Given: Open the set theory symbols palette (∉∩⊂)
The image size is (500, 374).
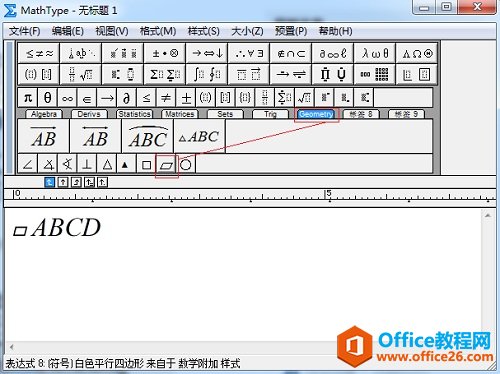Looking at the screenshot, I should [291, 53].
